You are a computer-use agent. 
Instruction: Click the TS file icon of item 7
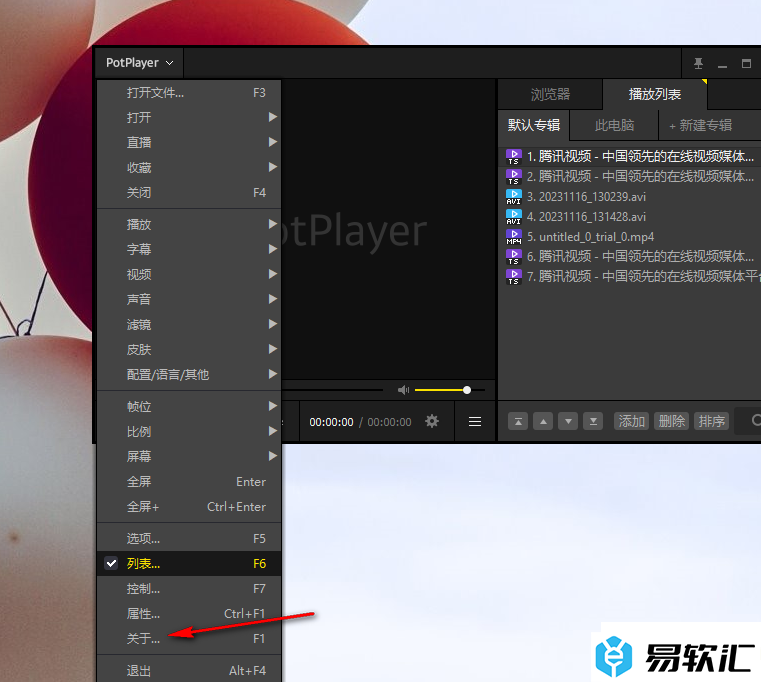pos(513,277)
